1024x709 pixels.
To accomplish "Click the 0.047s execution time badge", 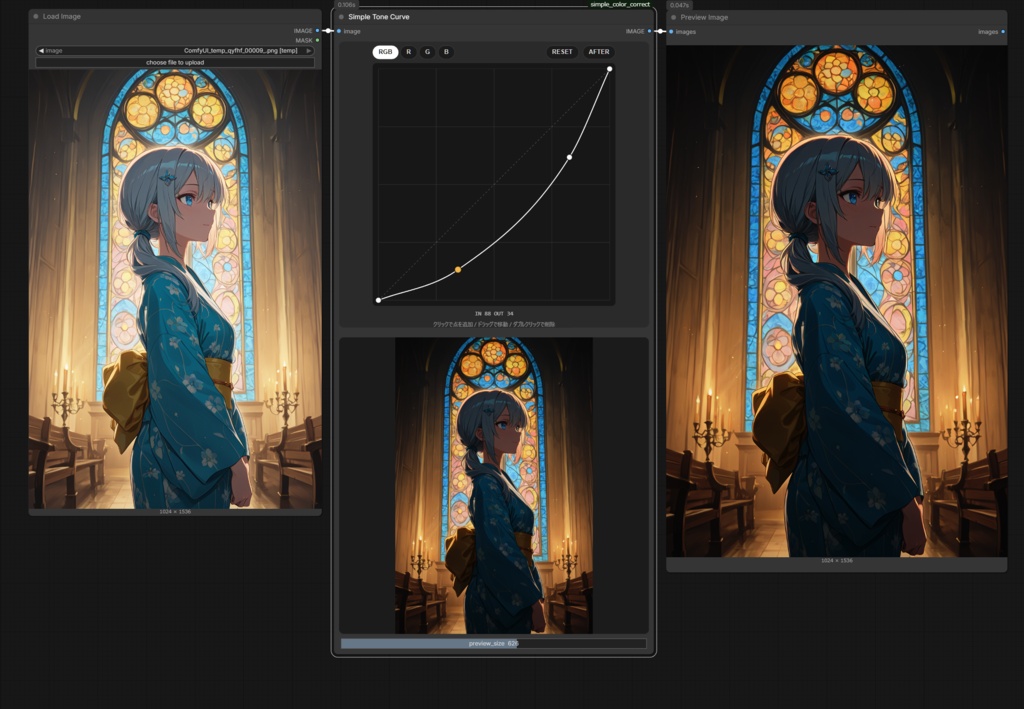I will point(679,5).
